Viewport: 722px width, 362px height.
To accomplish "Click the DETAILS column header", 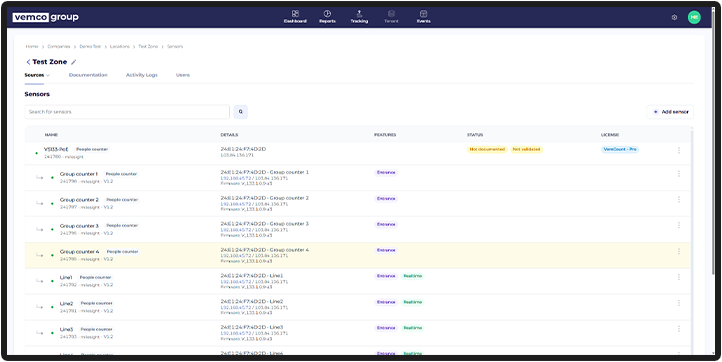I will pyautogui.click(x=229, y=135).
